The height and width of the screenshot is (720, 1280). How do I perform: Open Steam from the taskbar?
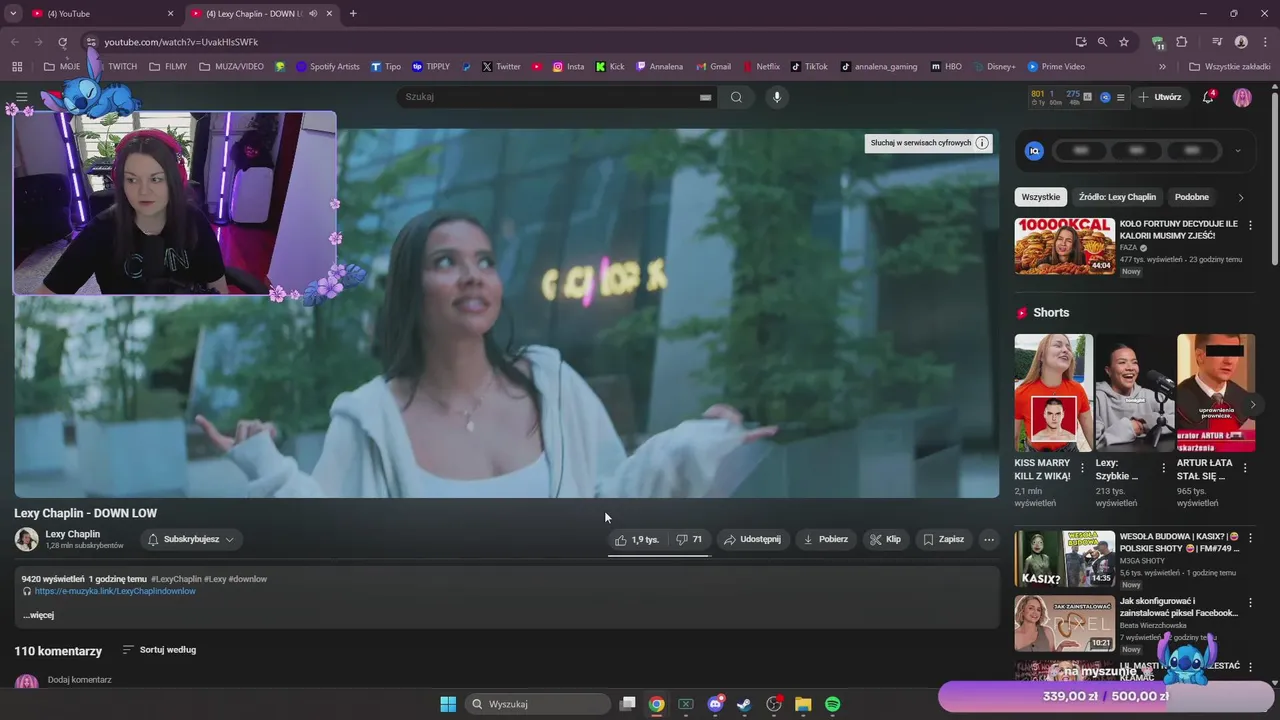coord(744,704)
